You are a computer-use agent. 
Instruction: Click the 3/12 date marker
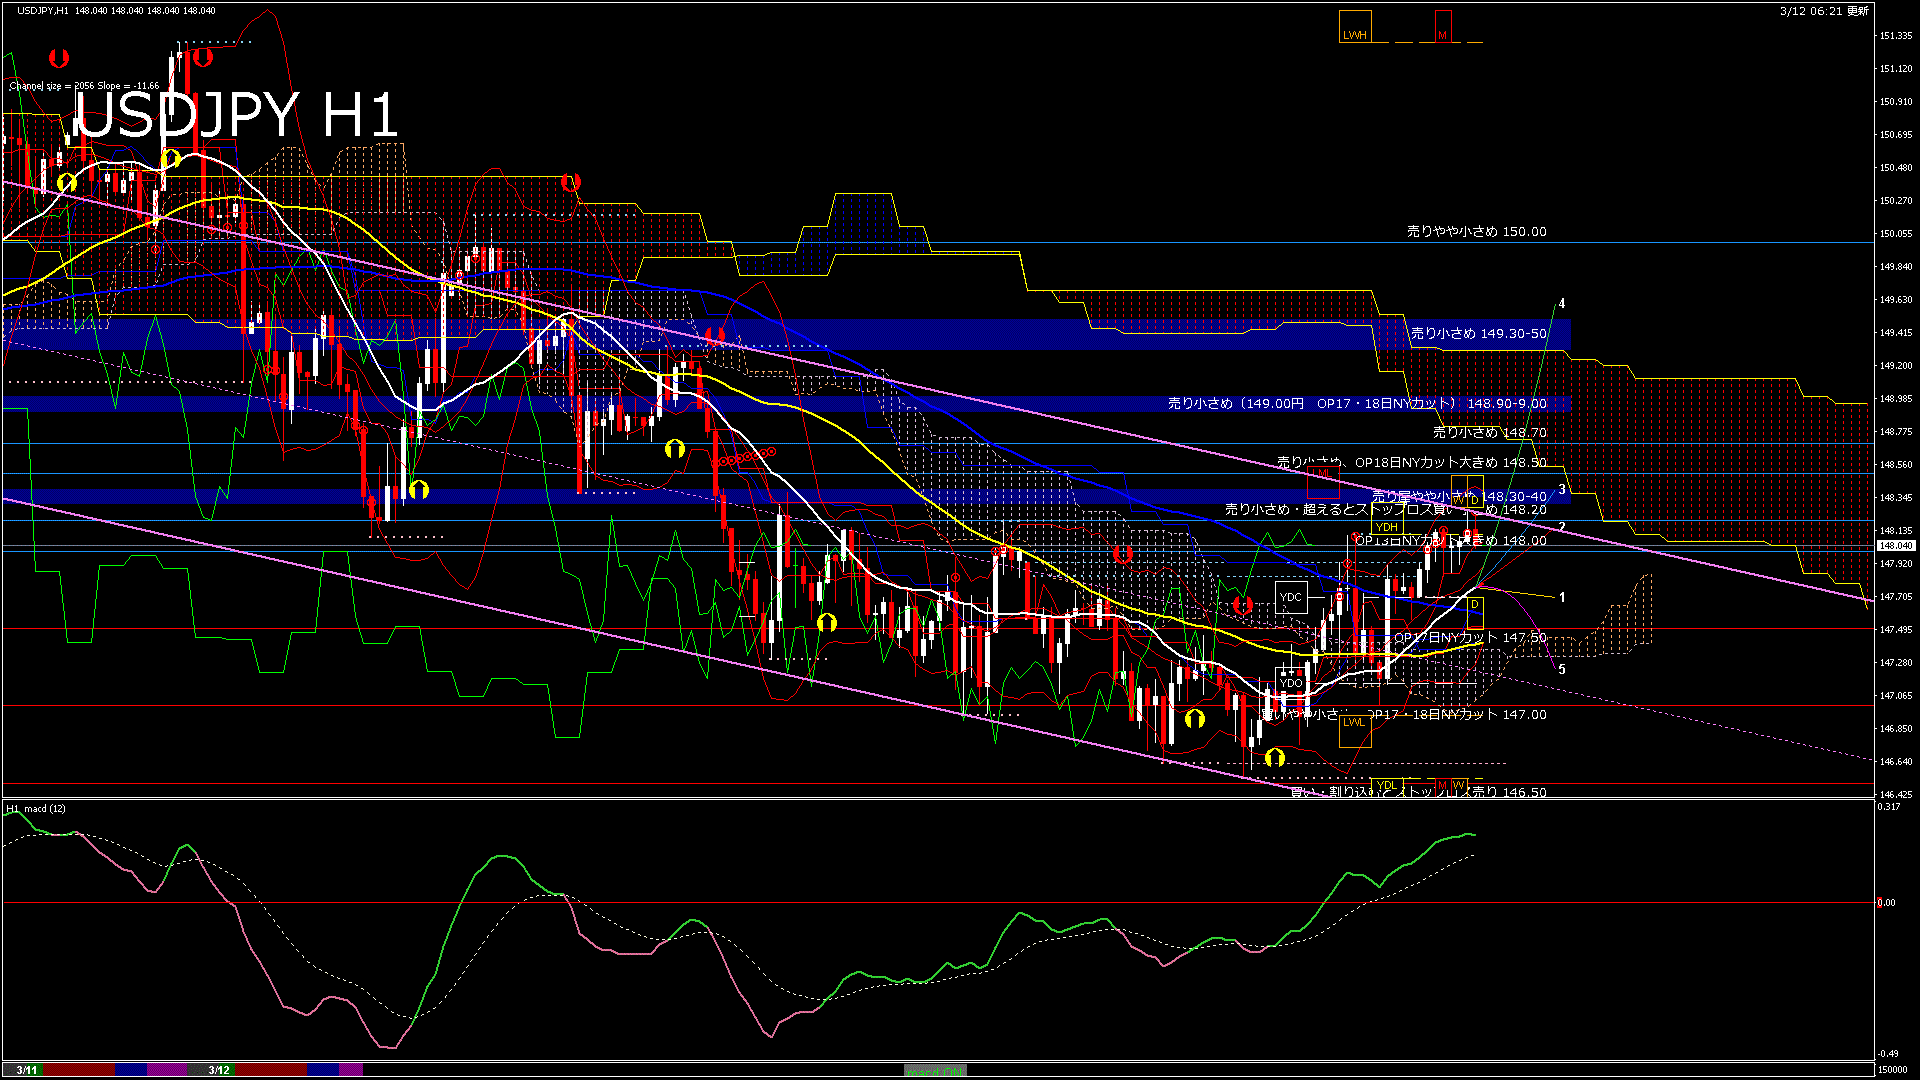click(219, 1070)
